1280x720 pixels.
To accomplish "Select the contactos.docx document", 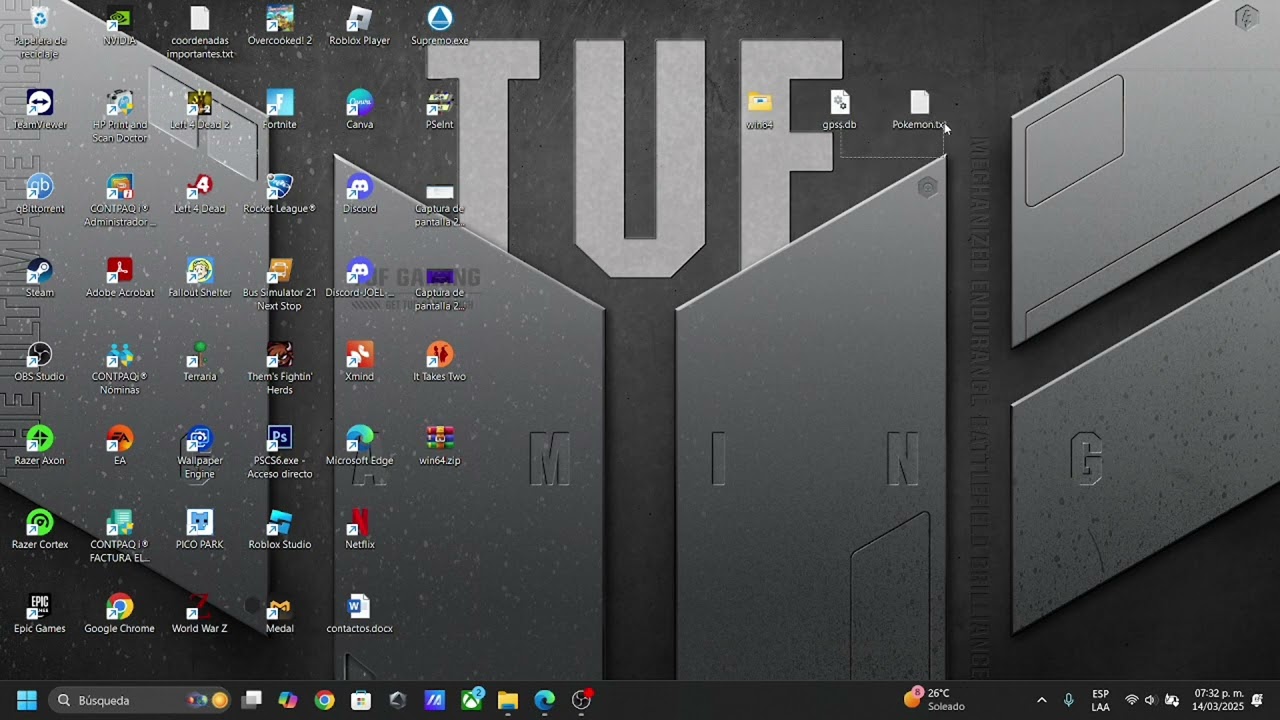I will point(360,614).
